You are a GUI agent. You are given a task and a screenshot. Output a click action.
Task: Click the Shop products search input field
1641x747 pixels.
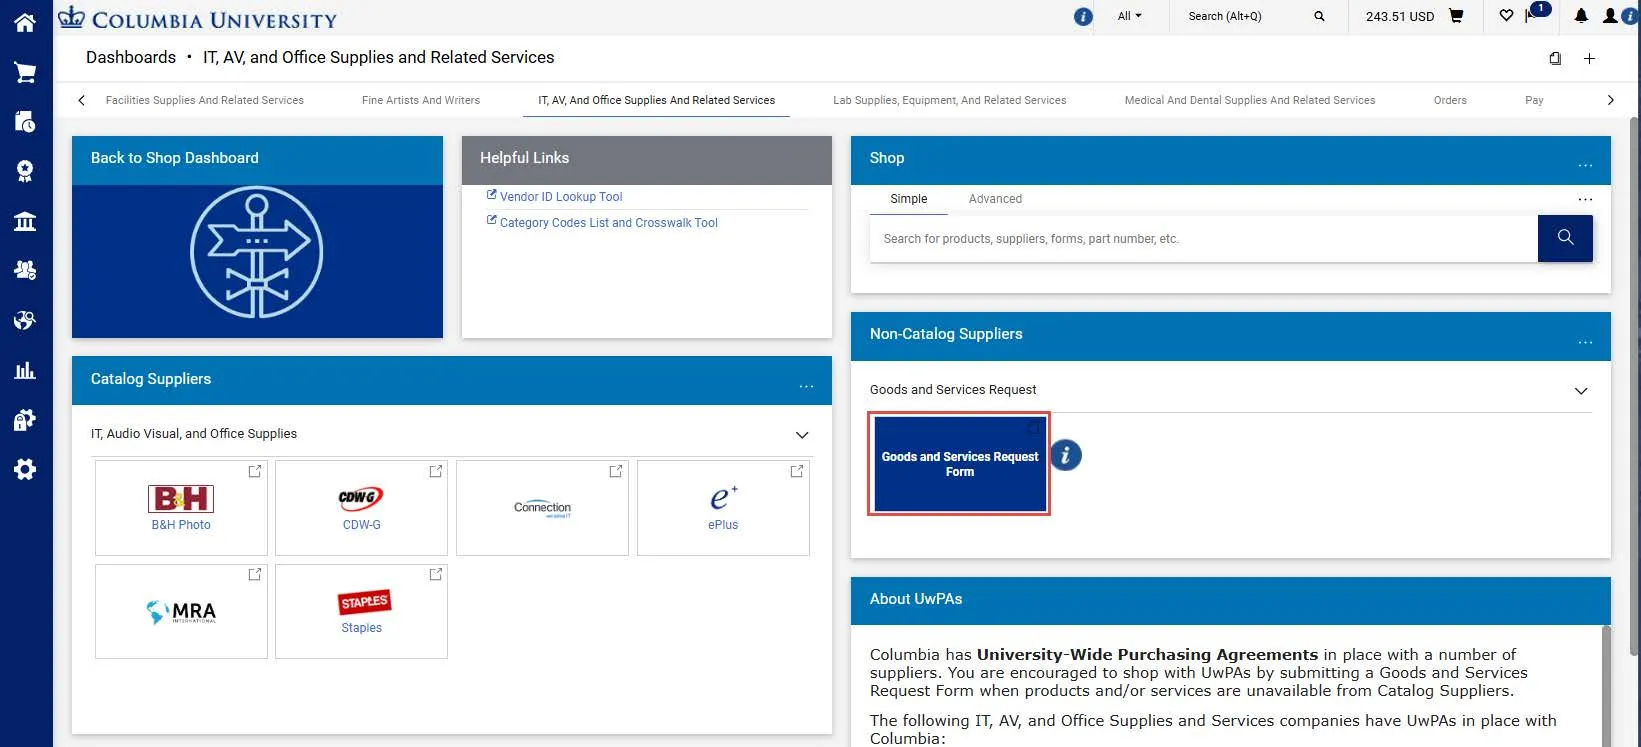pyautogui.click(x=1204, y=239)
